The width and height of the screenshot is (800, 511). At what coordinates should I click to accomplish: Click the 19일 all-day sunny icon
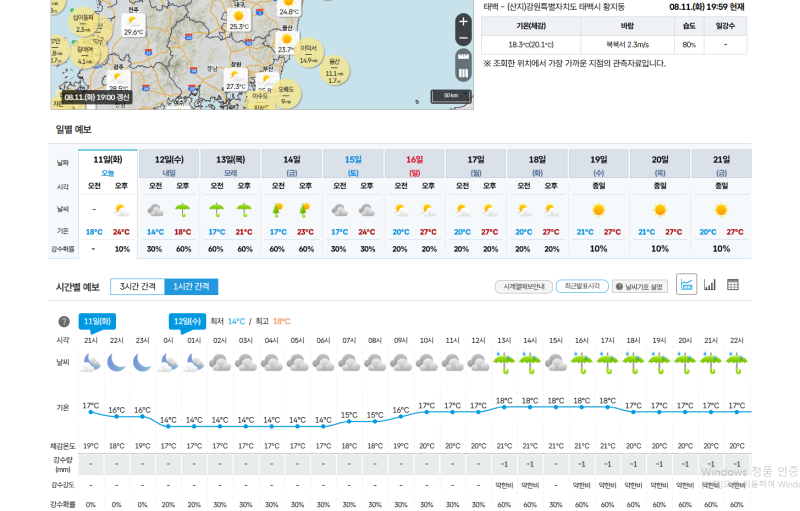[x=598, y=210]
